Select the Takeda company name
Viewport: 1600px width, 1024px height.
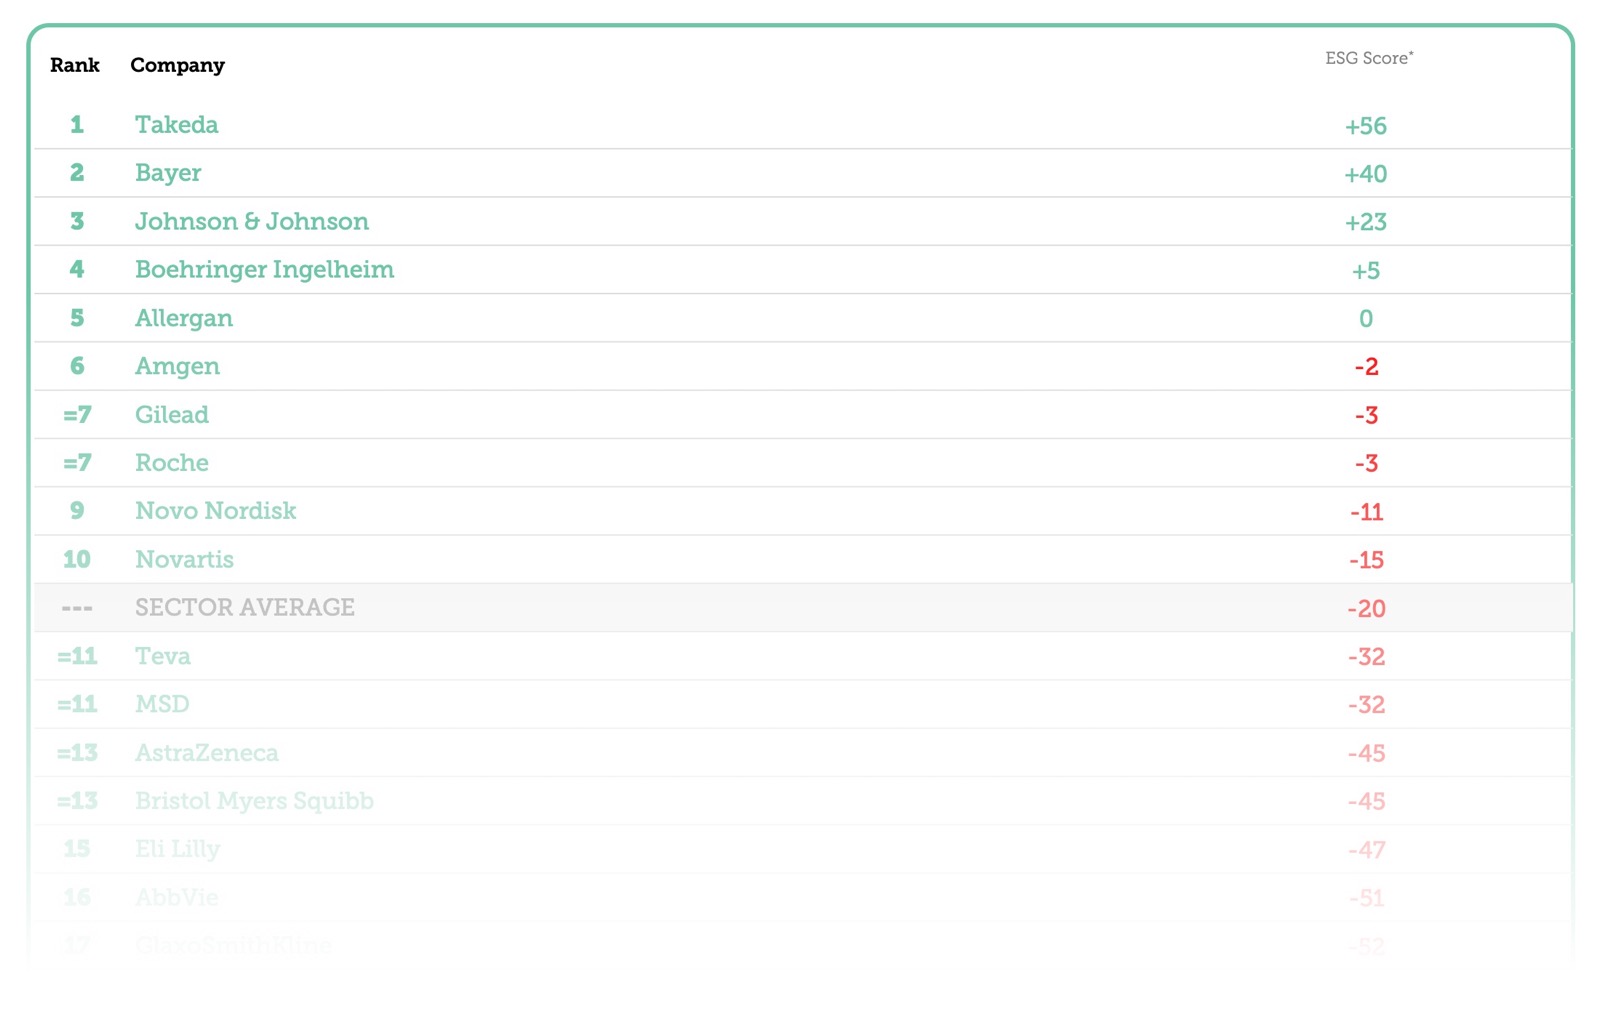pyautogui.click(x=176, y=124)
